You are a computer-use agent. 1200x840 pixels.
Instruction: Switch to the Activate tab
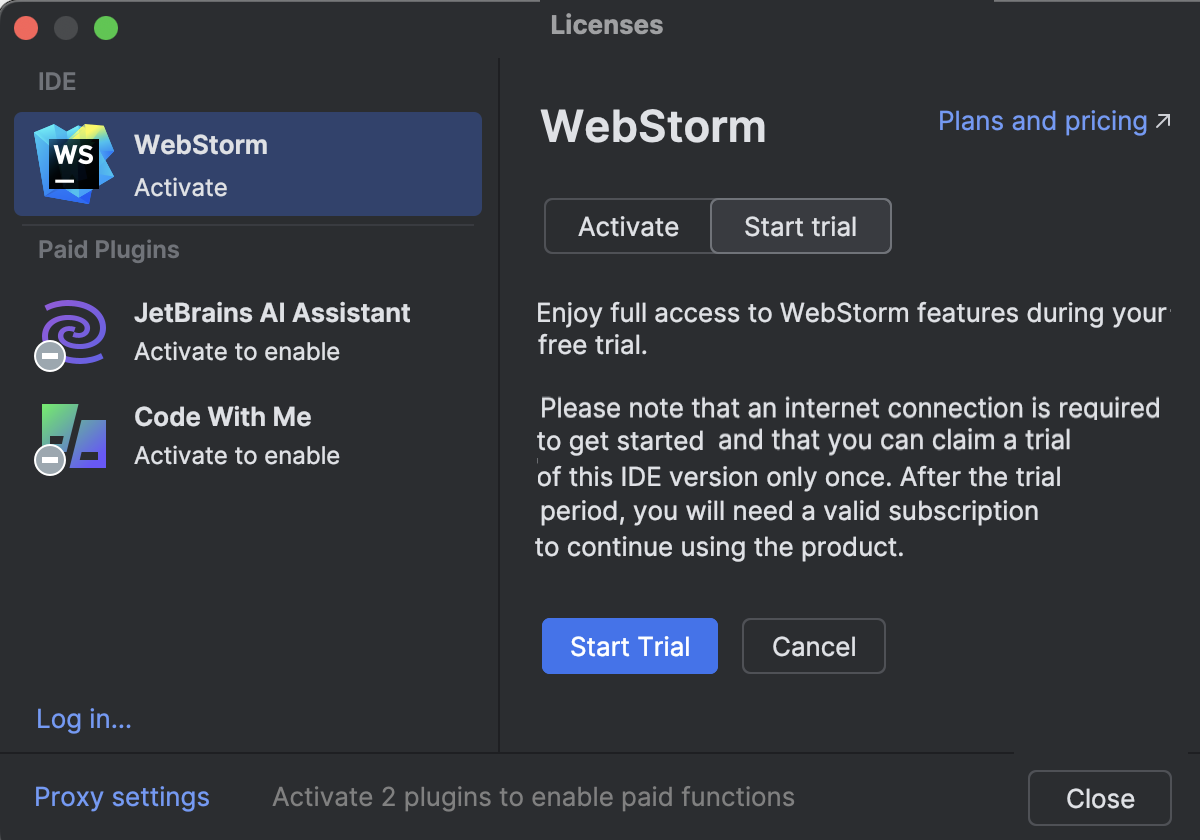(627, 226)
